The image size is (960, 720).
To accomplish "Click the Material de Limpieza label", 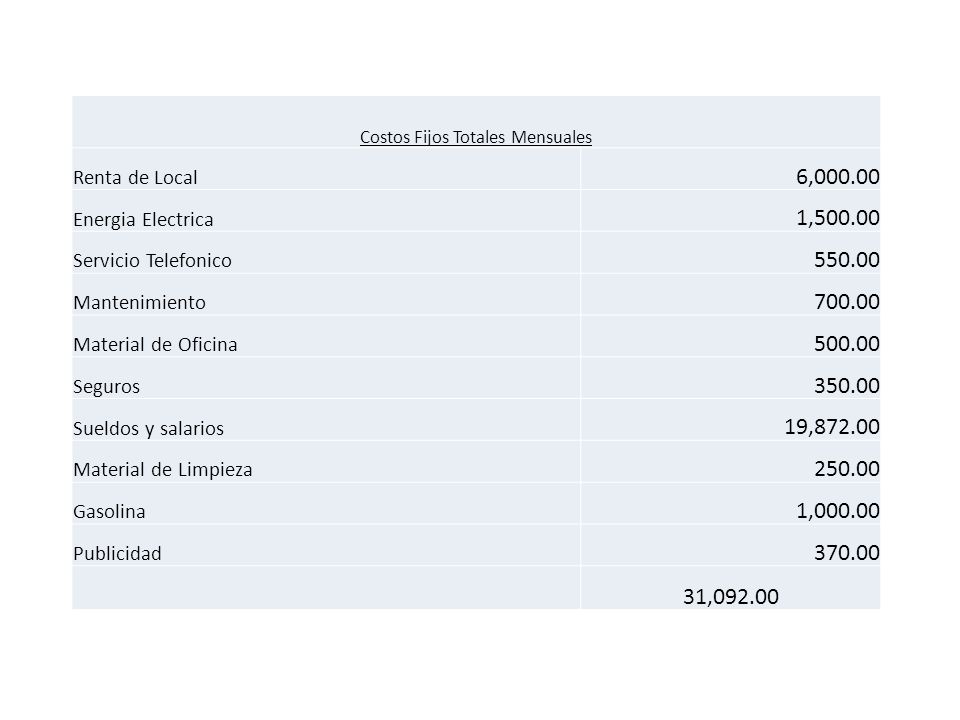I will [163, 470].
